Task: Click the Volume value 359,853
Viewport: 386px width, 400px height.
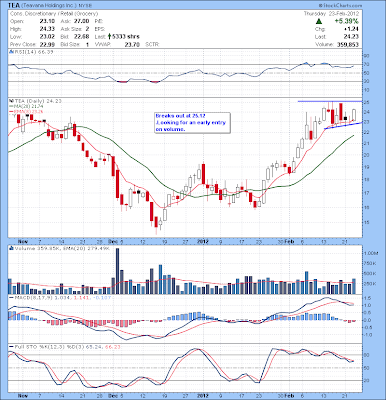Action: [347, 44]
